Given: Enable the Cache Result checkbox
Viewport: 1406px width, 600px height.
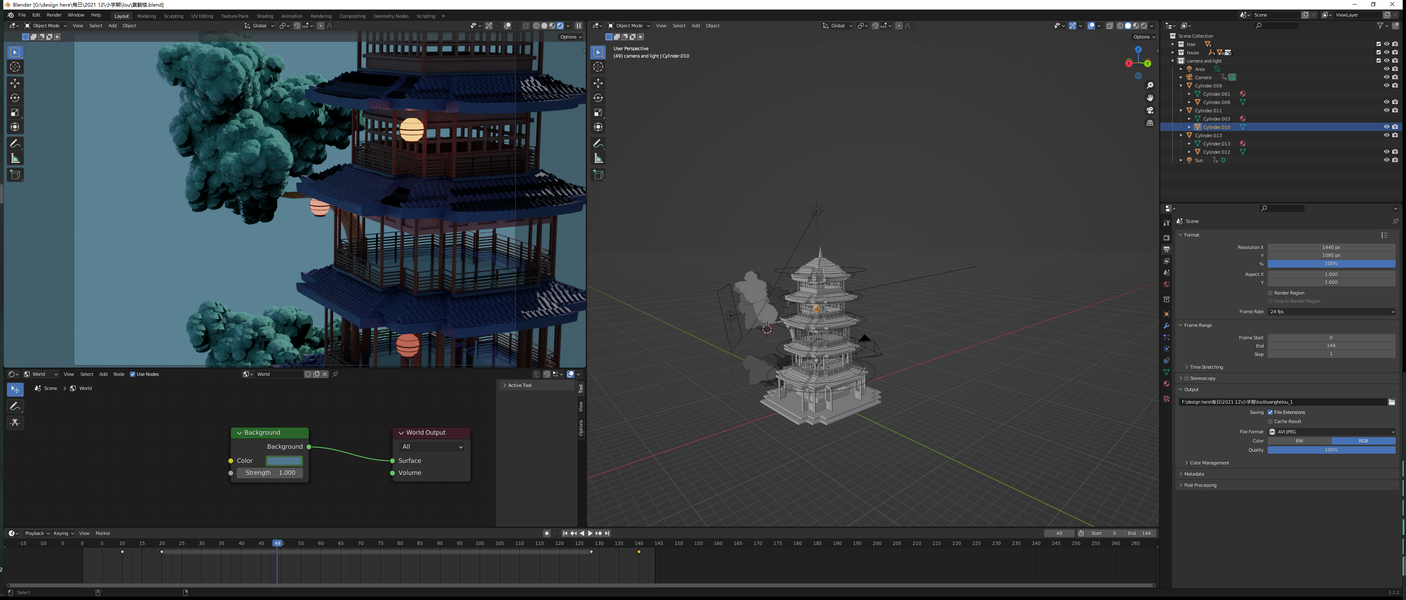Looking at the screenshot, I should coord(1270,421).
